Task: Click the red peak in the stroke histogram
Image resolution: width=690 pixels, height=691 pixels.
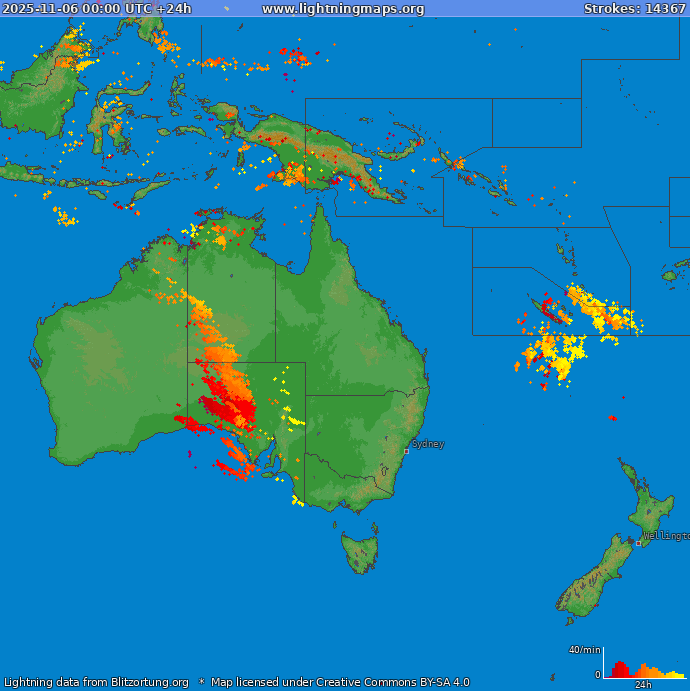Action: point(620,668)
